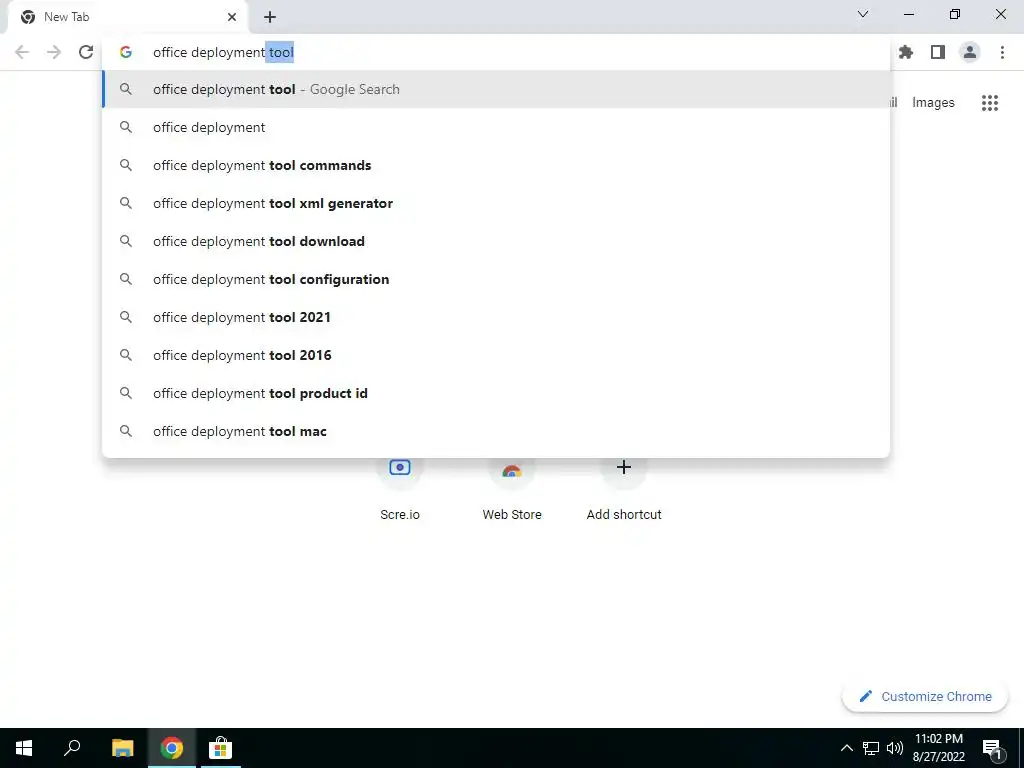1024x768 pixels.
Task: Go forward using the forward arrow
Action: coord(54,52)
